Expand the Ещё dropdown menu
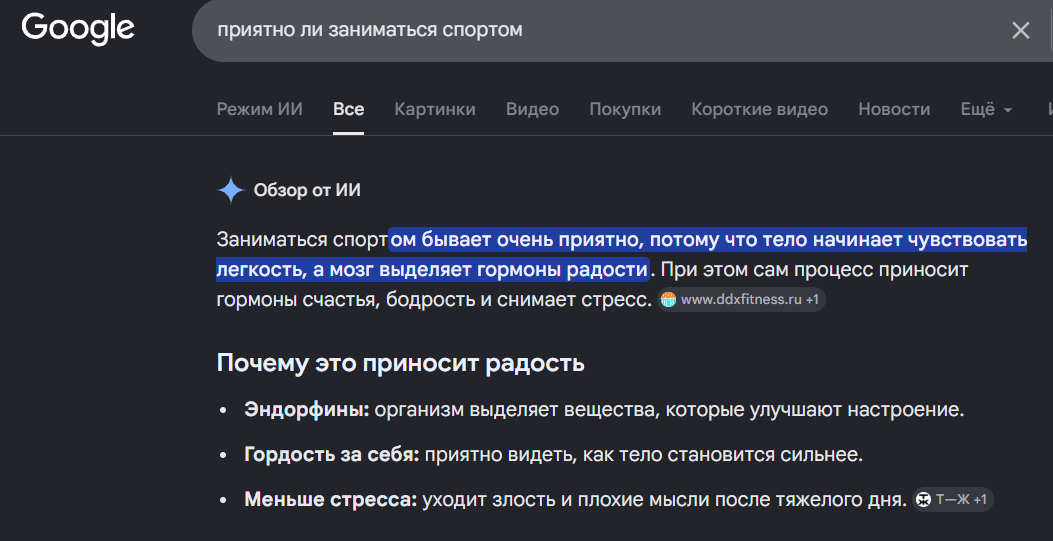Image resolution: width=1053 pixels, height=541 pixels. (986, 109)
